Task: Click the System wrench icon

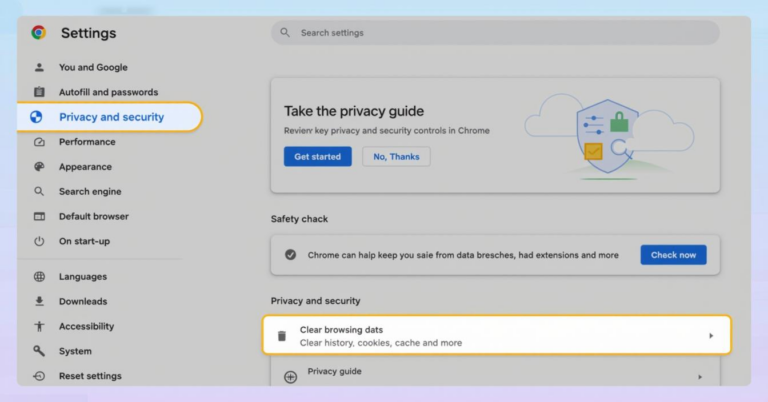Action: click(39, 351)
